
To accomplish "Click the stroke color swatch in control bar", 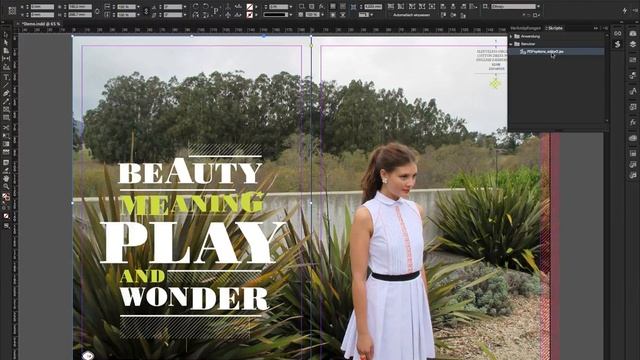I will [x=250, y=15].
